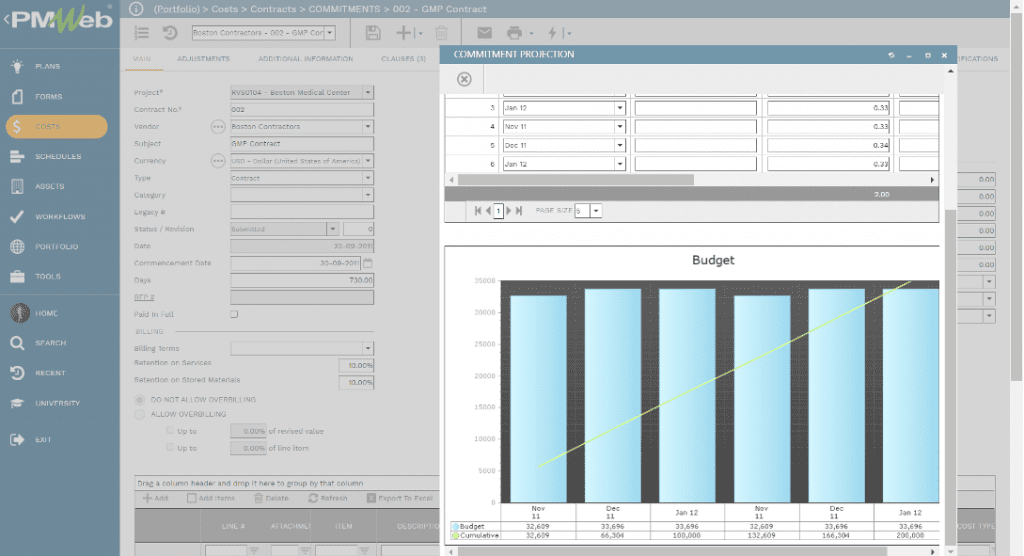Expand the Project dropdown
Screen dimensions: 1024x556
coord(368,92)
